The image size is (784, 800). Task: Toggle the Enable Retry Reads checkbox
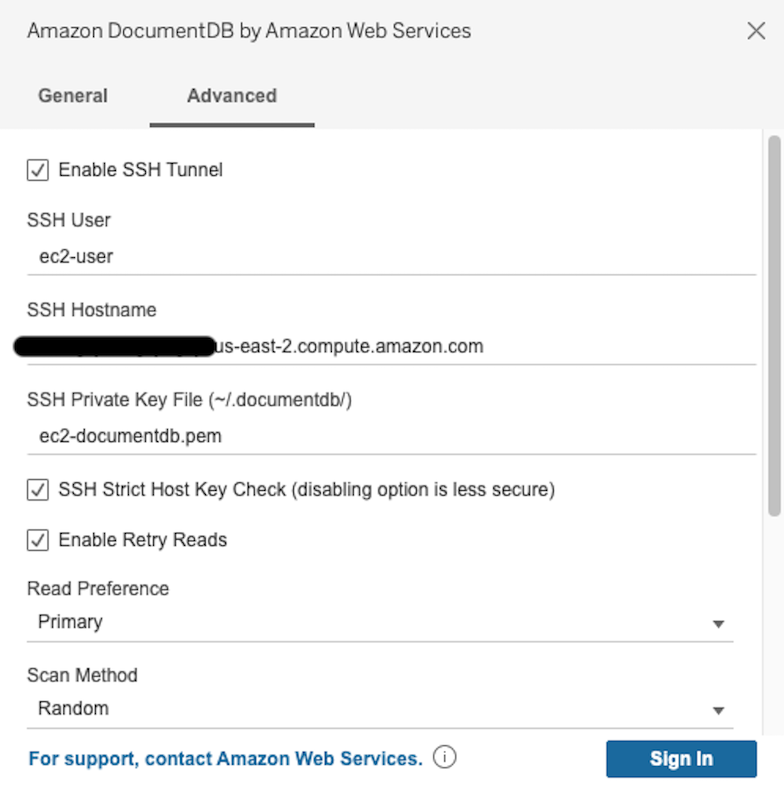[37, 540]
